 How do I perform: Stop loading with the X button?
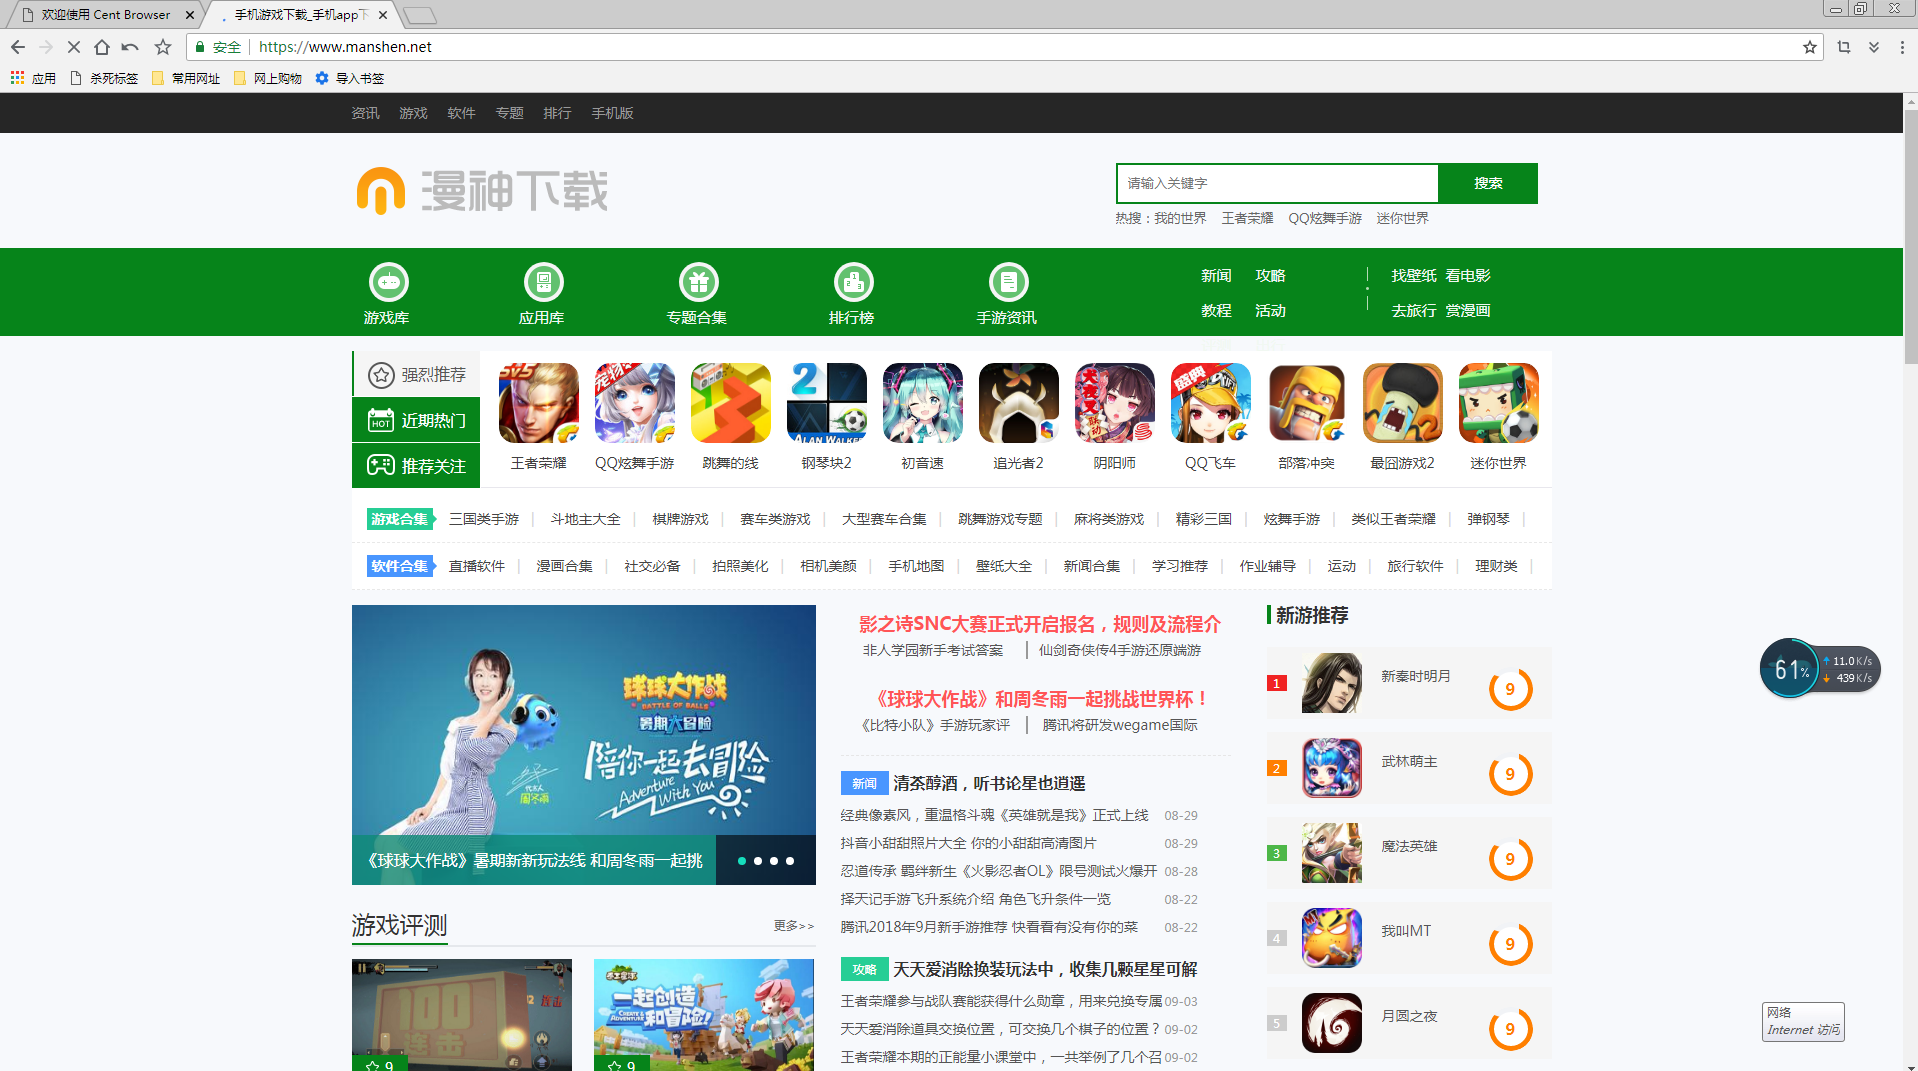73,47
